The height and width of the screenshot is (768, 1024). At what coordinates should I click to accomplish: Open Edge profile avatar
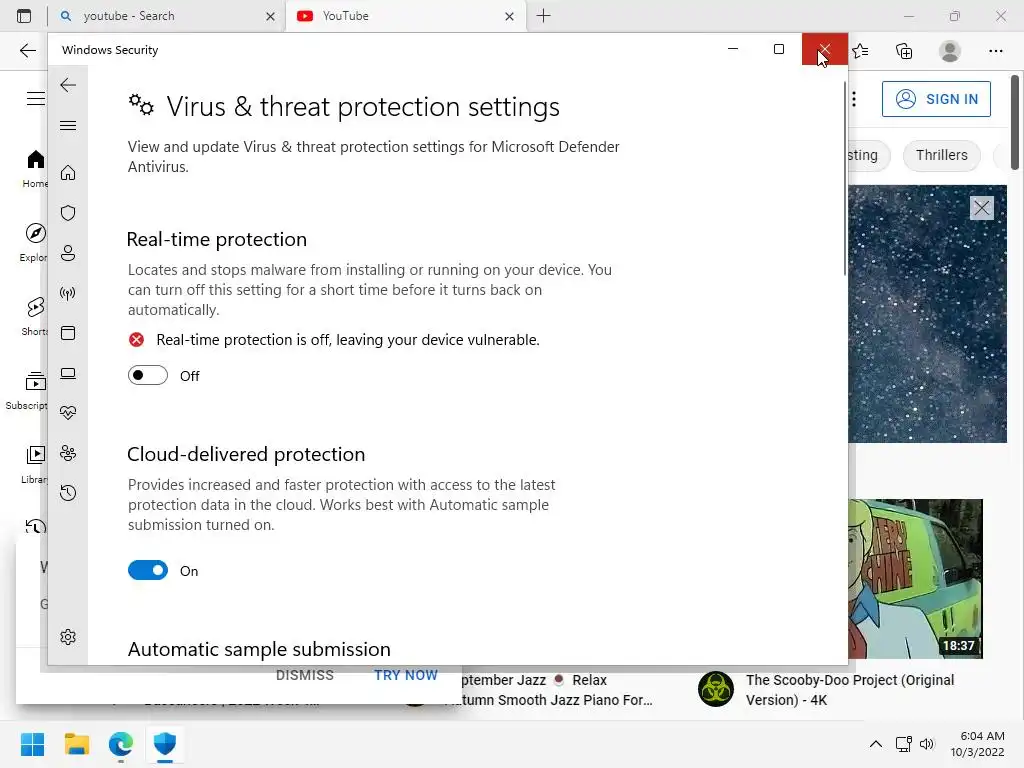tap(950, 51)
